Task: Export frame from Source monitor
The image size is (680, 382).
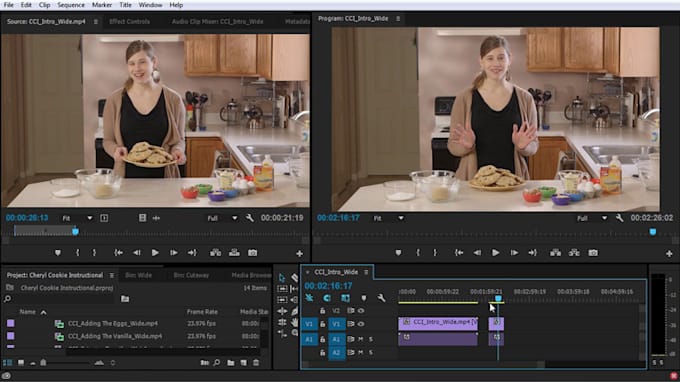Action: pyautogui.click(x=252, y=252)
